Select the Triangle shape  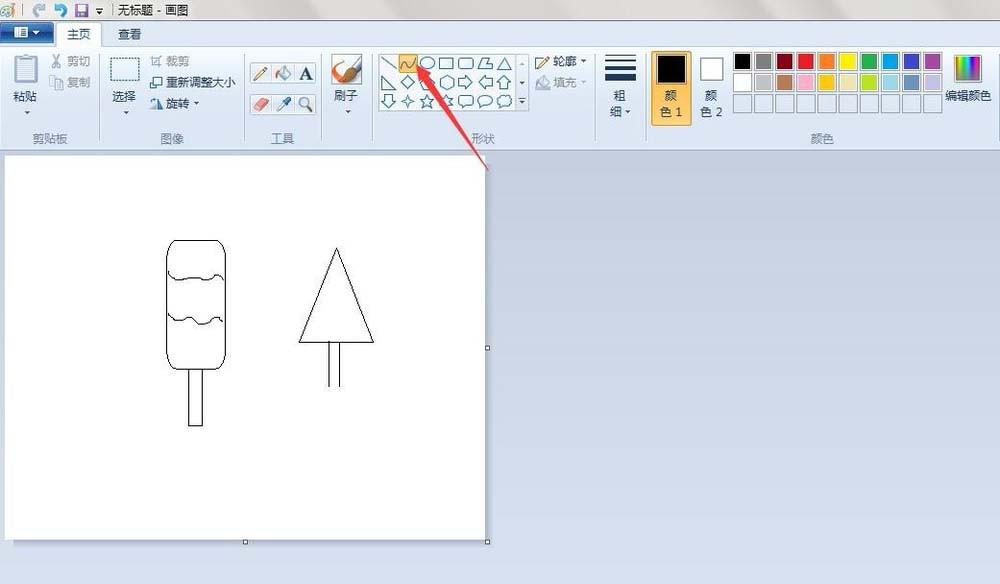pos(504,63)
